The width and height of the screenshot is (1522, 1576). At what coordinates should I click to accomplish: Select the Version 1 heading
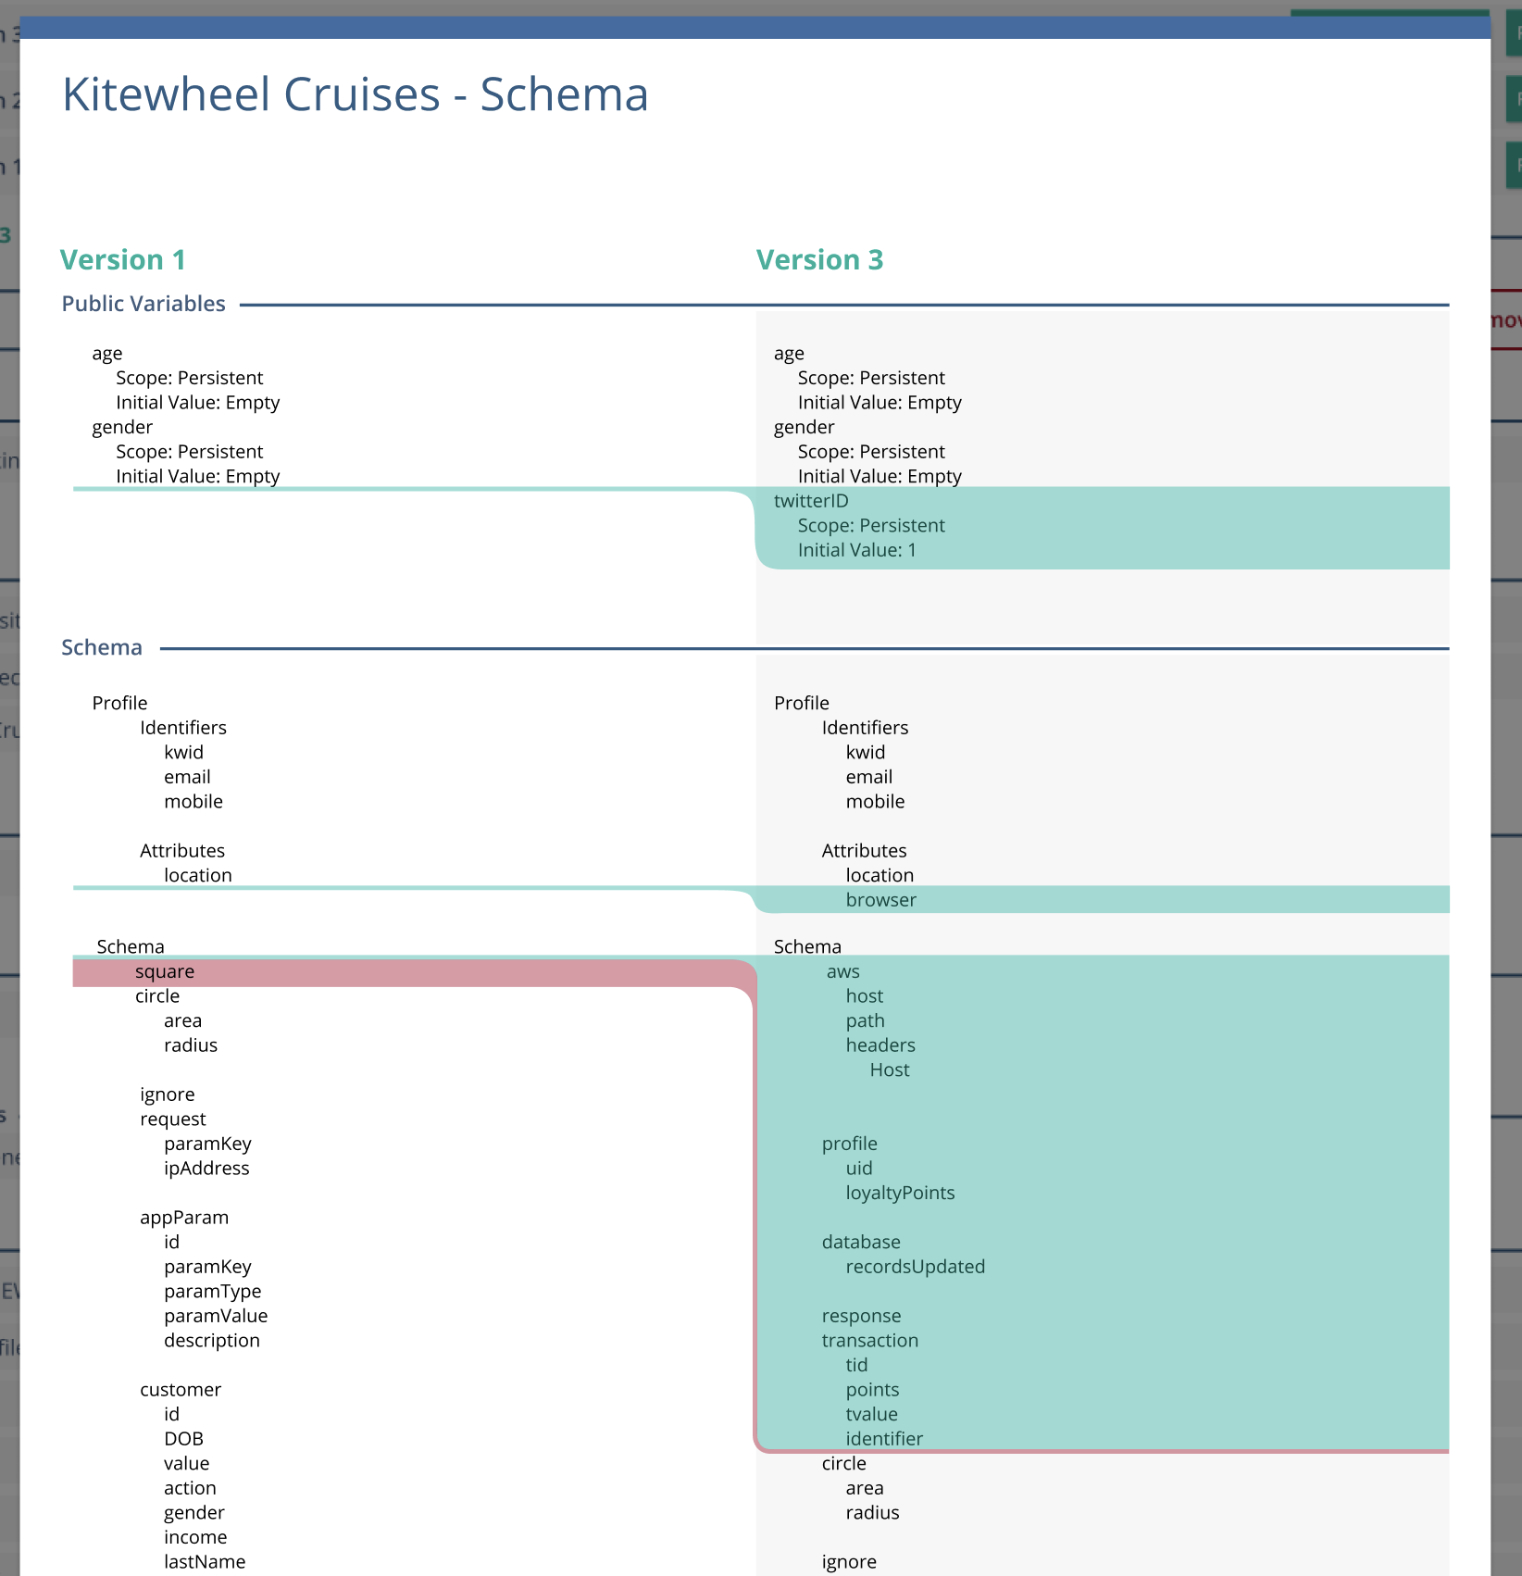pyautogui.click(x=123, y=259)
